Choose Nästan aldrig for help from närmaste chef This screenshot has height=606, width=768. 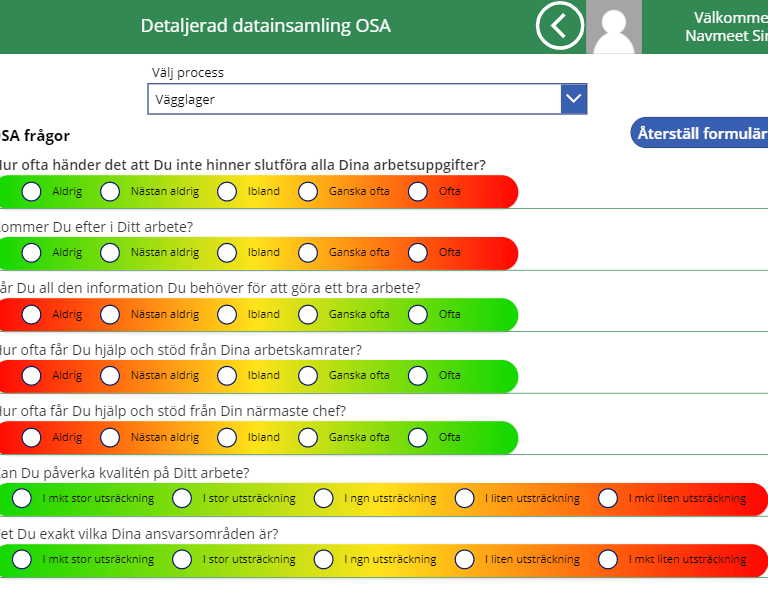110,437
